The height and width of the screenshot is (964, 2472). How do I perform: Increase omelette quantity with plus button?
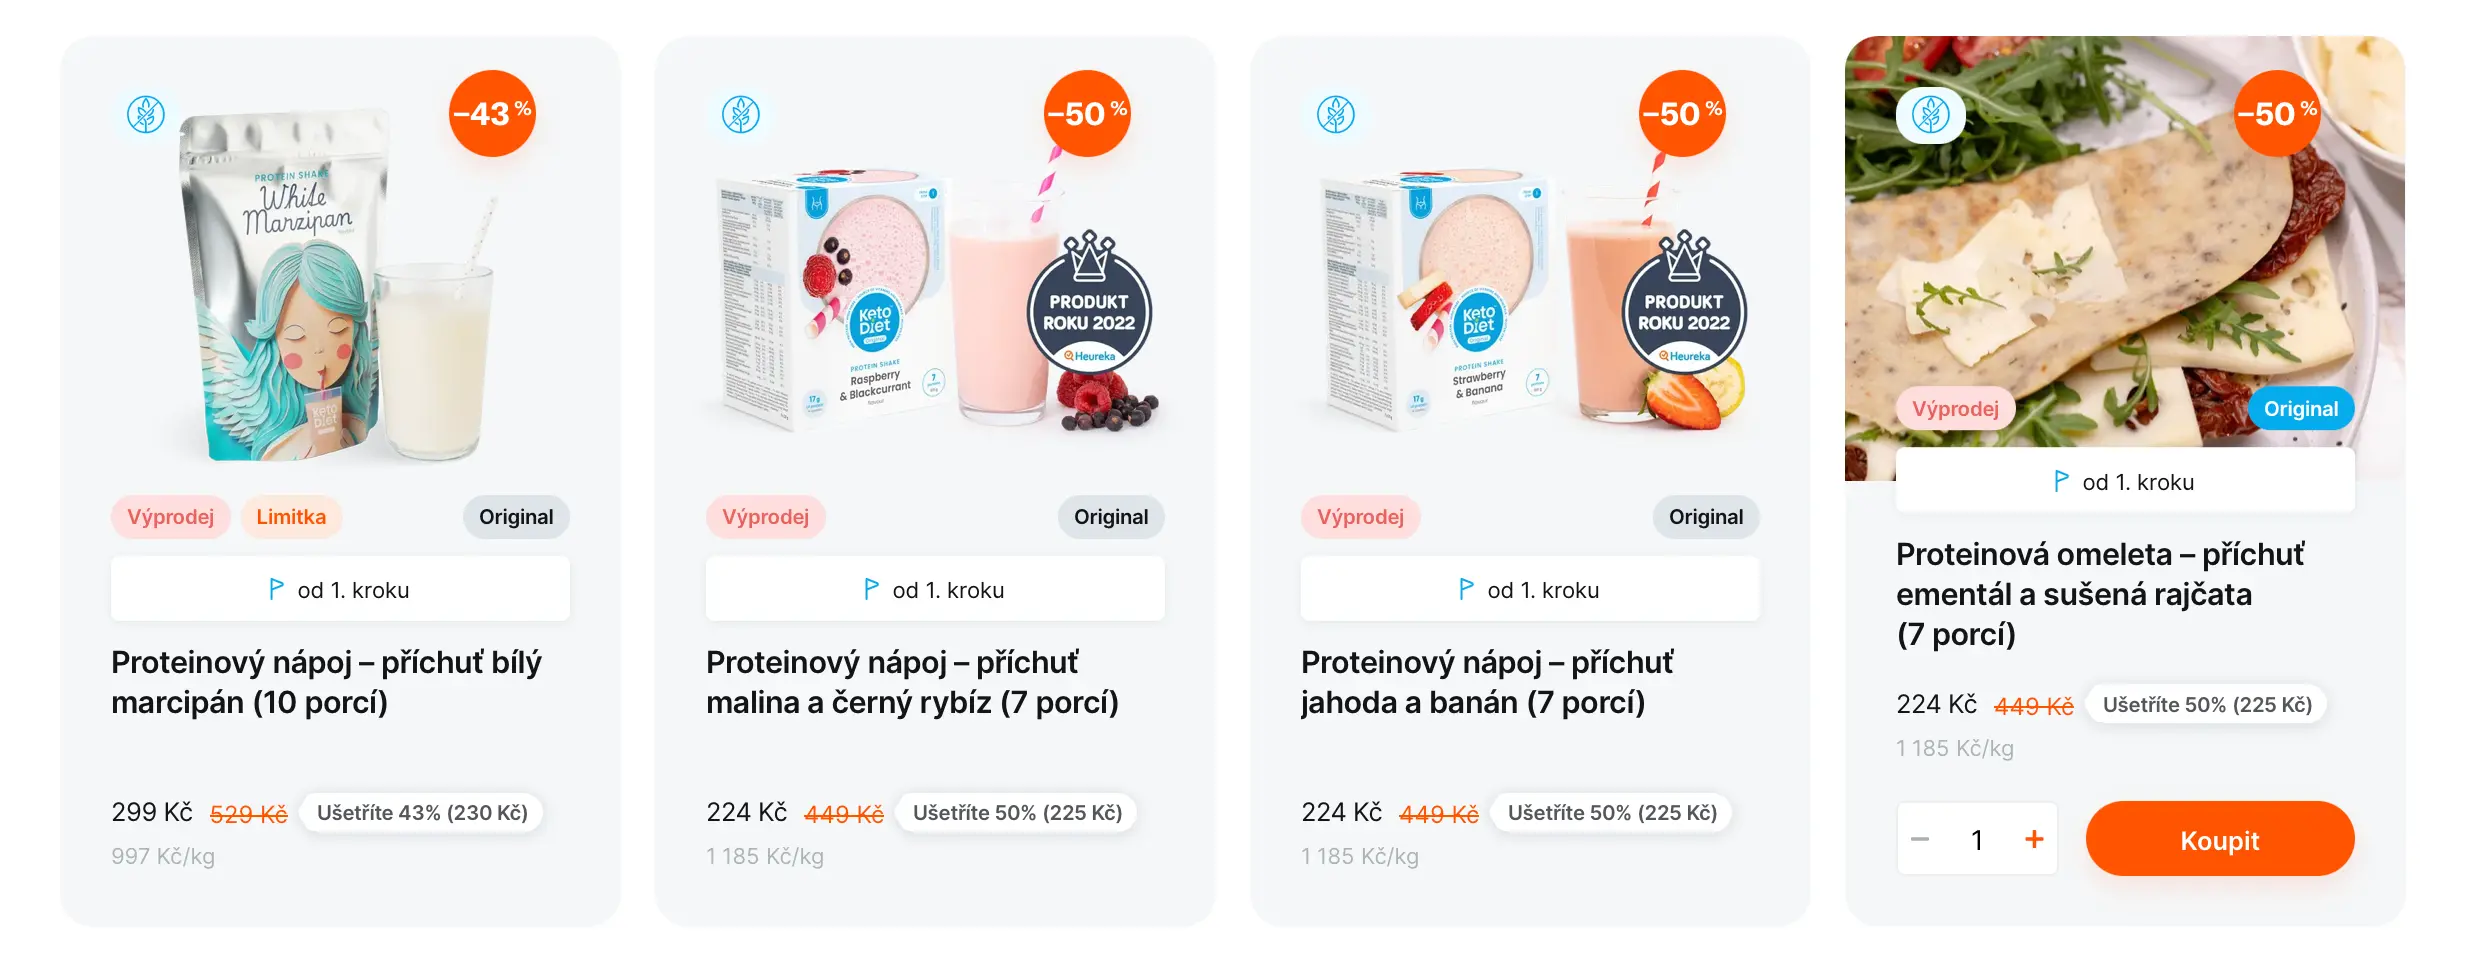(x=2034, y=840)
